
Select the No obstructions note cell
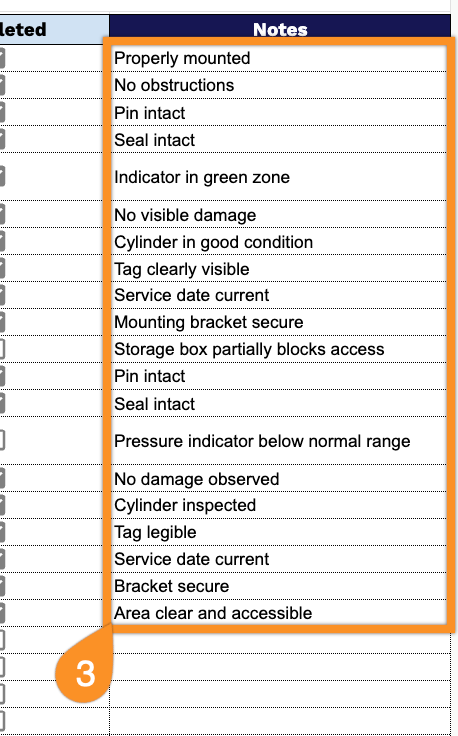pyautogui.click(x=280, y=85)
